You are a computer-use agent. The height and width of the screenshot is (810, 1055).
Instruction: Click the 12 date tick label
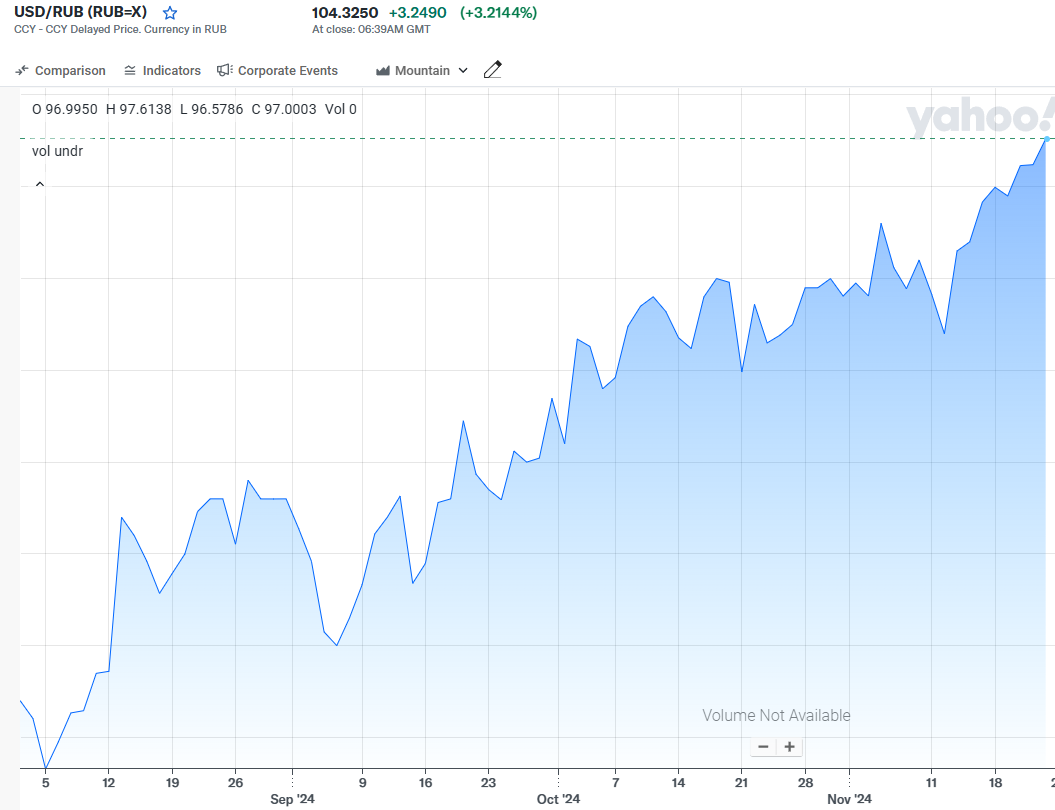coord(108,782)
